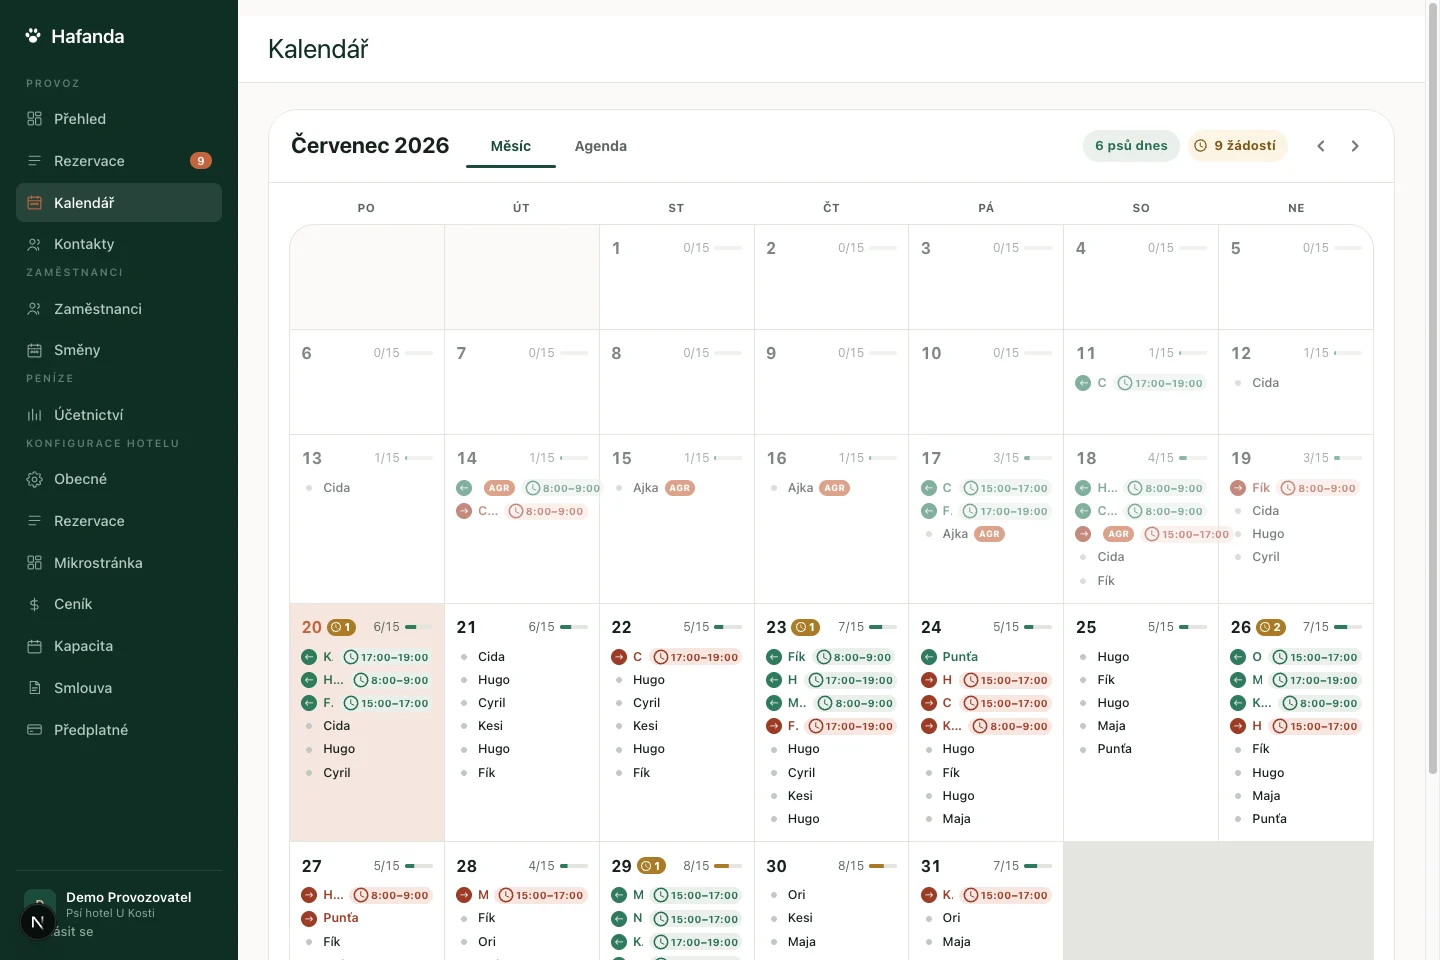Image resolution: width=1440 pixels, height=960 pixels.
Task: Click the 6 psů dnes pill
Action: click(1131, 146)
